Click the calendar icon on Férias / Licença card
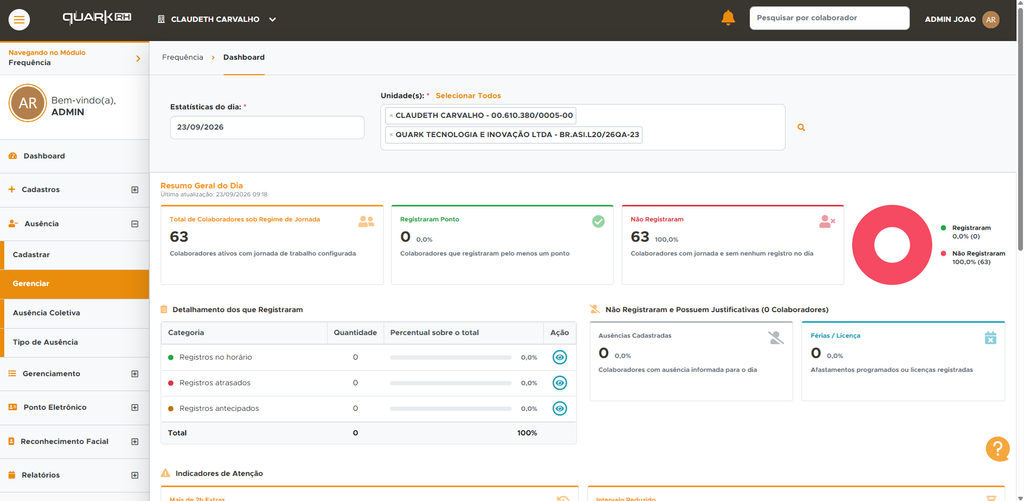Viewport: 1024px width, 501px height. coord(991,338)
